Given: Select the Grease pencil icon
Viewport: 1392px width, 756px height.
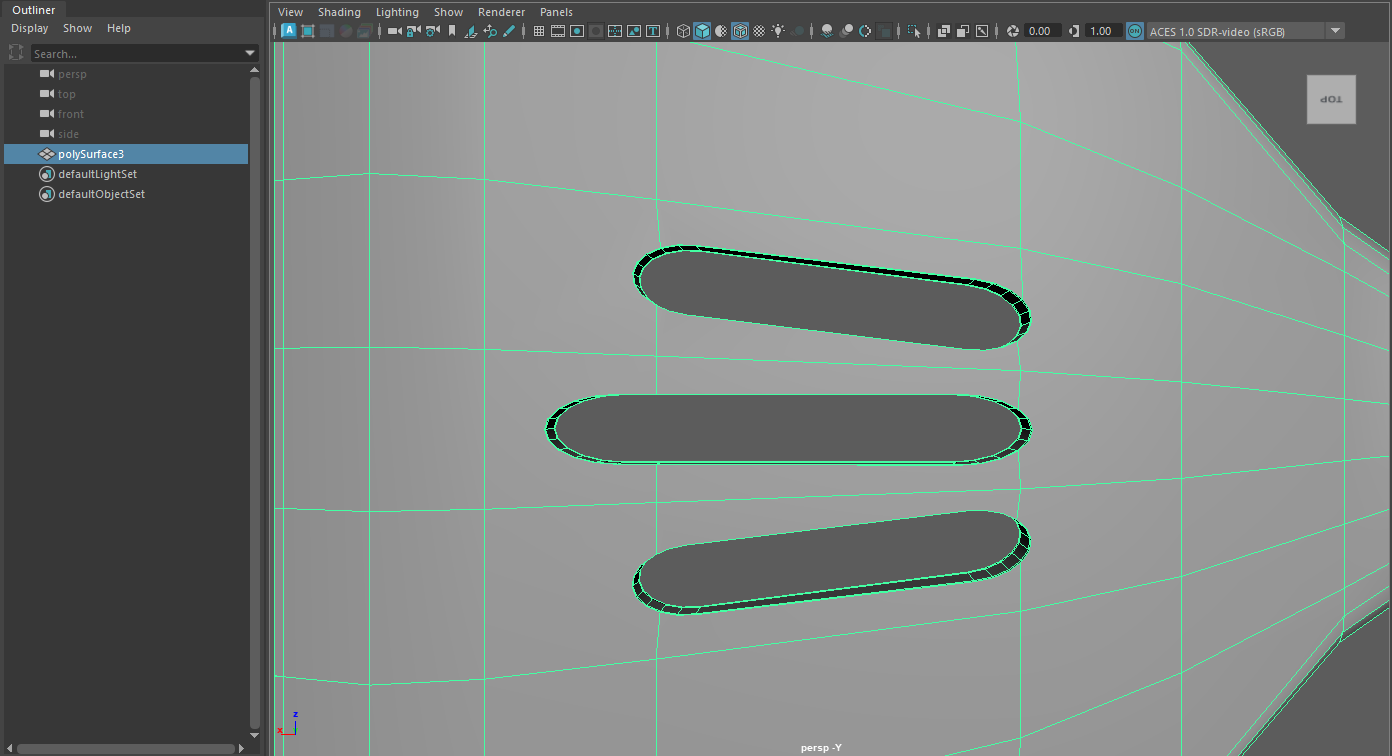Looking at the screenshot, I should pyautogui.click(x=509, y=31).
